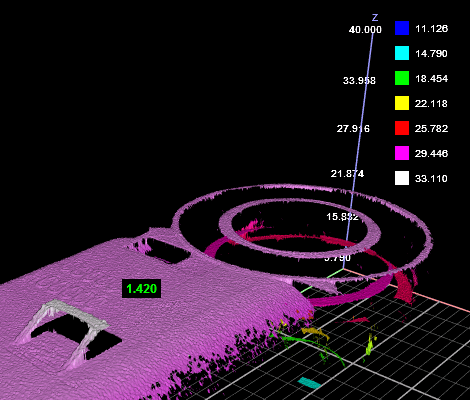The height and width of the screenshot is (400, 470).
Task: Click the red 25.782 legend swatch
Action: click(x=402, y=128)
